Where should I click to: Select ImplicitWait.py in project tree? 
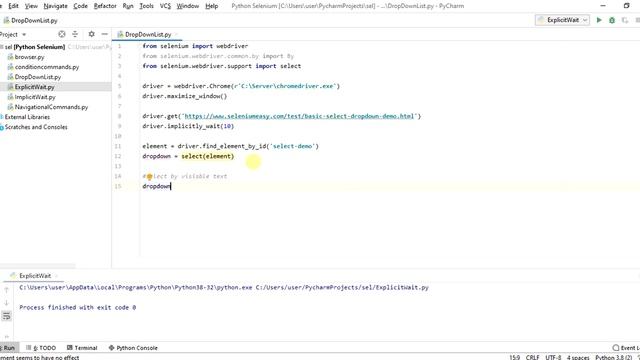tap(35, 97)
